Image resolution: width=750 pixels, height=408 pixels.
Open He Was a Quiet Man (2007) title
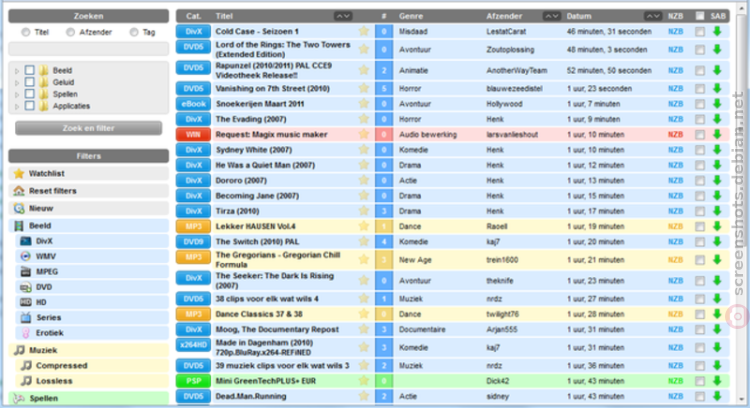(265, 165)
